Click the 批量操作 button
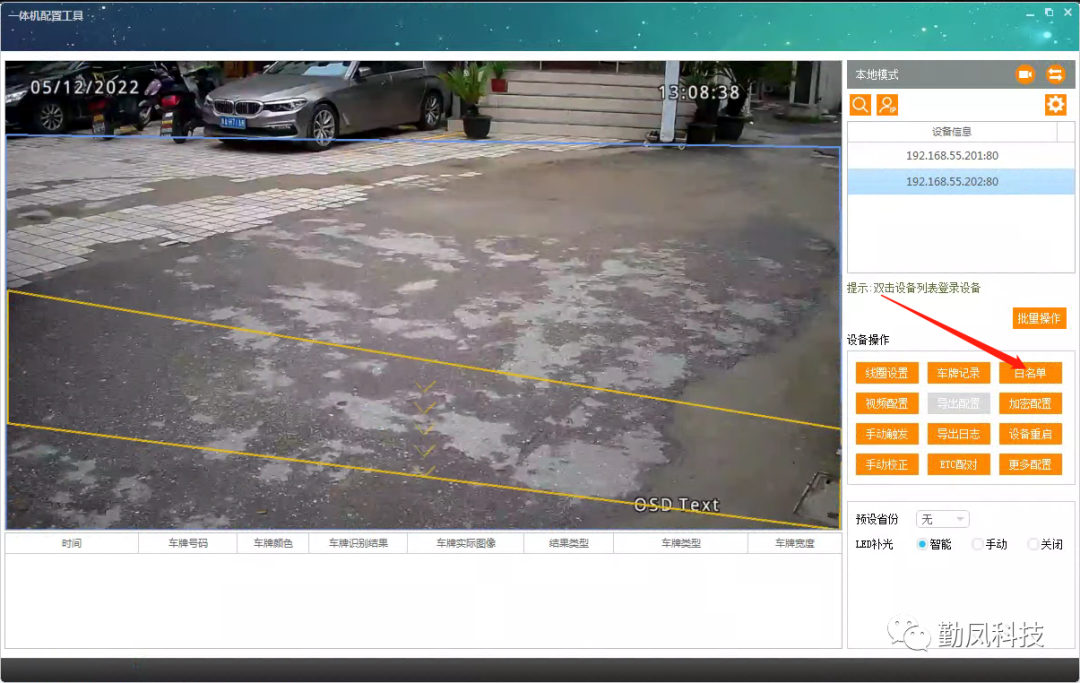 [1039, 318]
